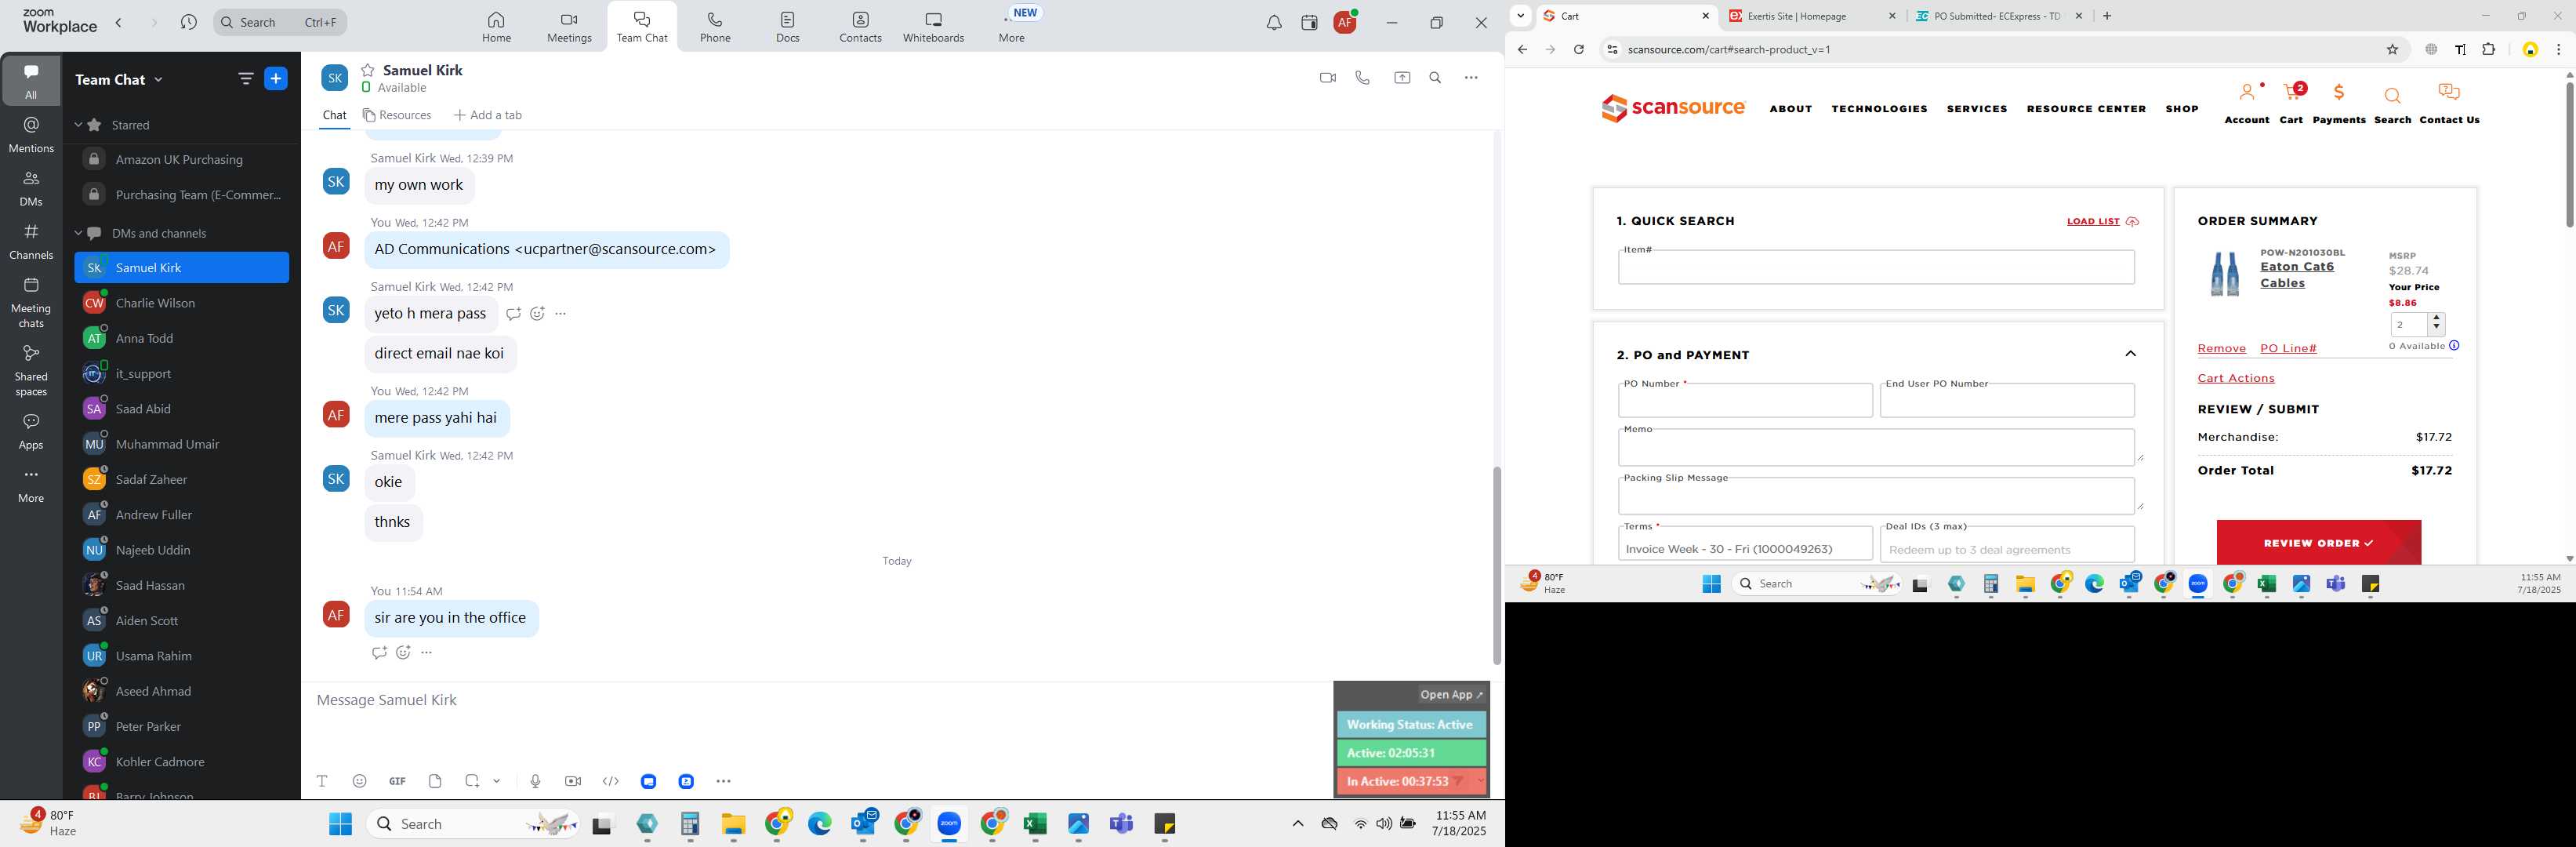2576x847 pixels.
Task: Click the Message Samuel Kirk input box
Action: [x=820, y=700]
